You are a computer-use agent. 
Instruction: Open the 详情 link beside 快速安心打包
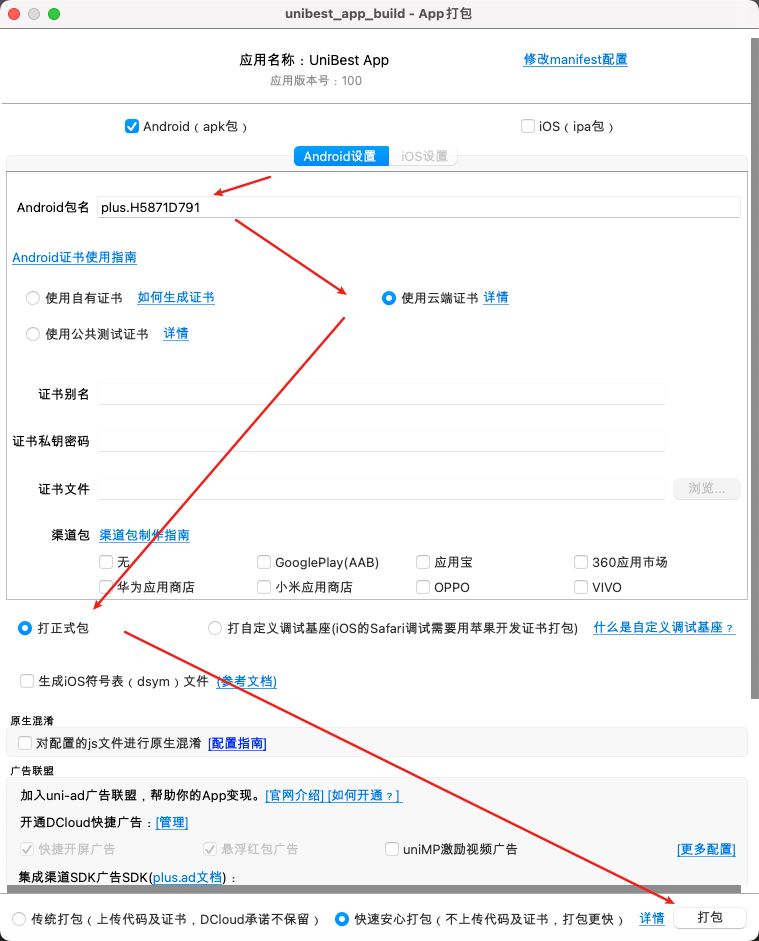(652, 918)
